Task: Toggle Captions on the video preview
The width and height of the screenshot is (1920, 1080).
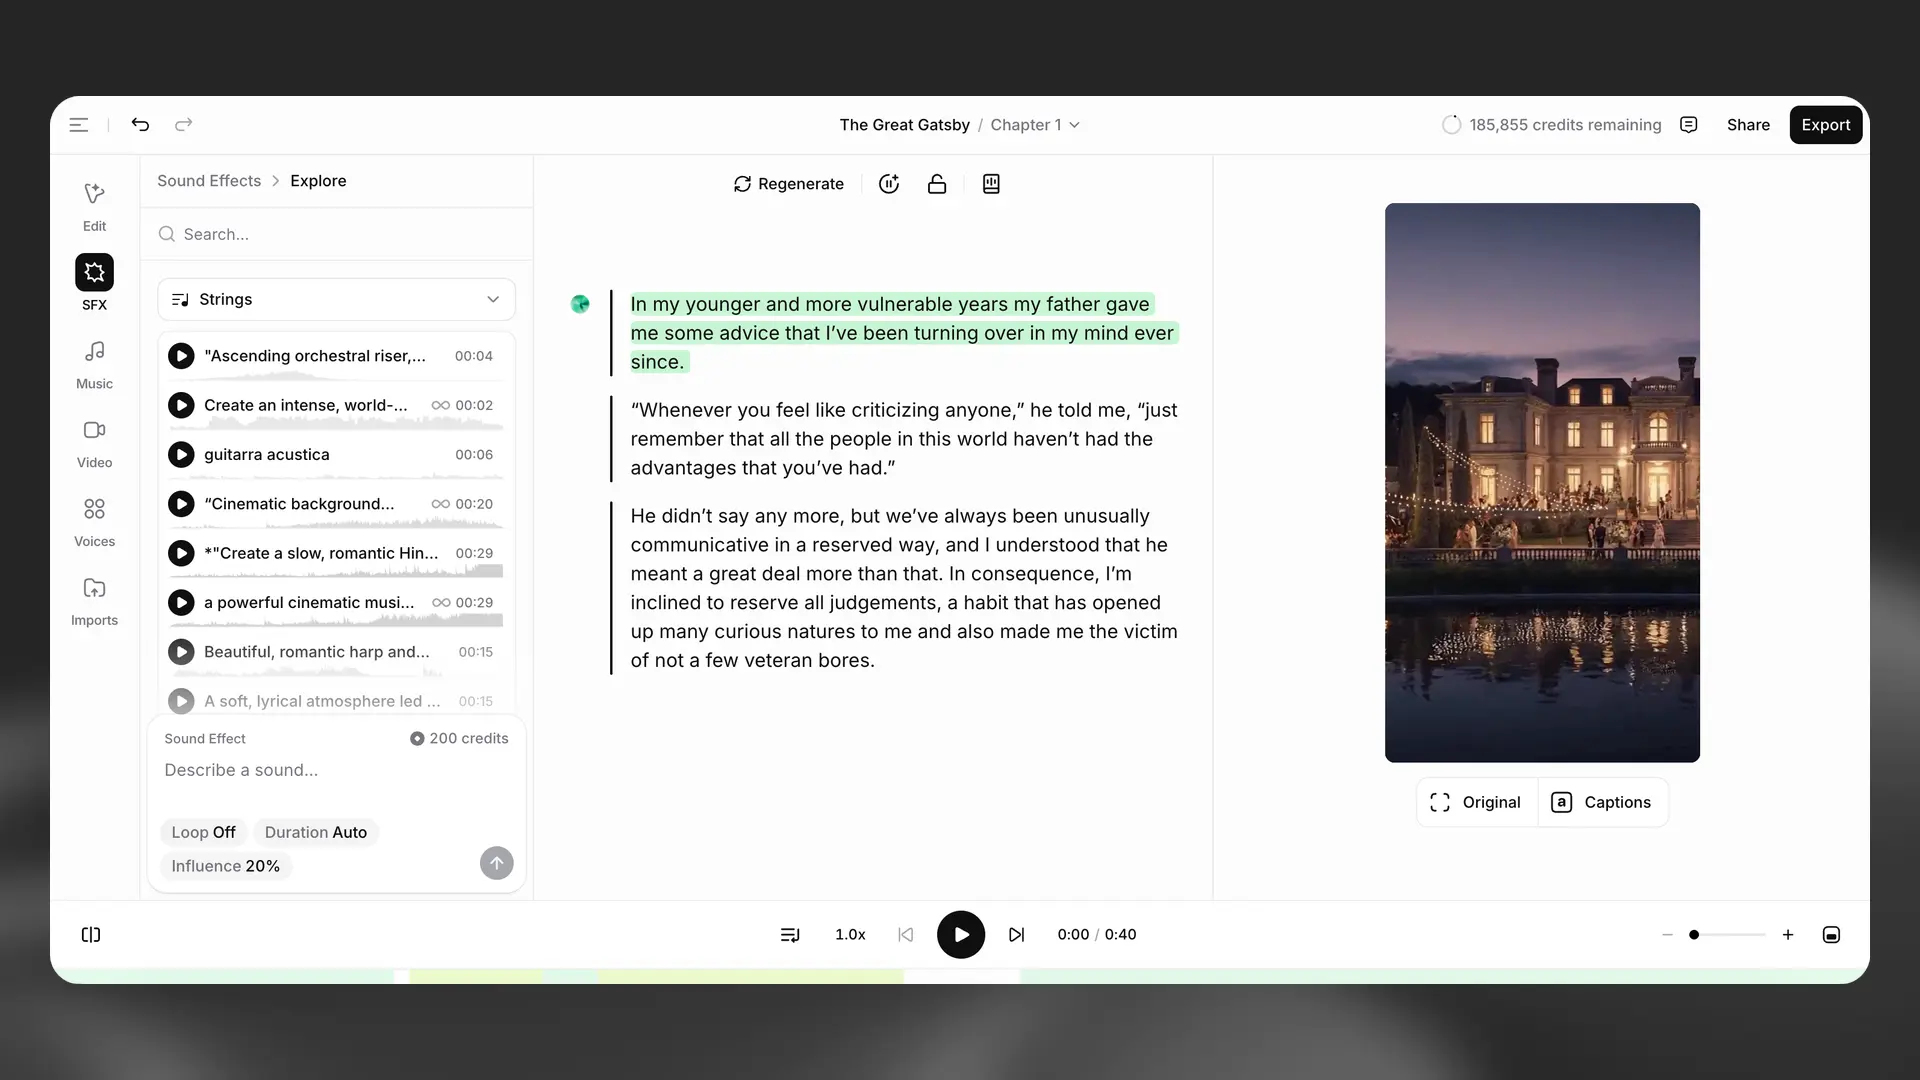Action: point(1601,802)
